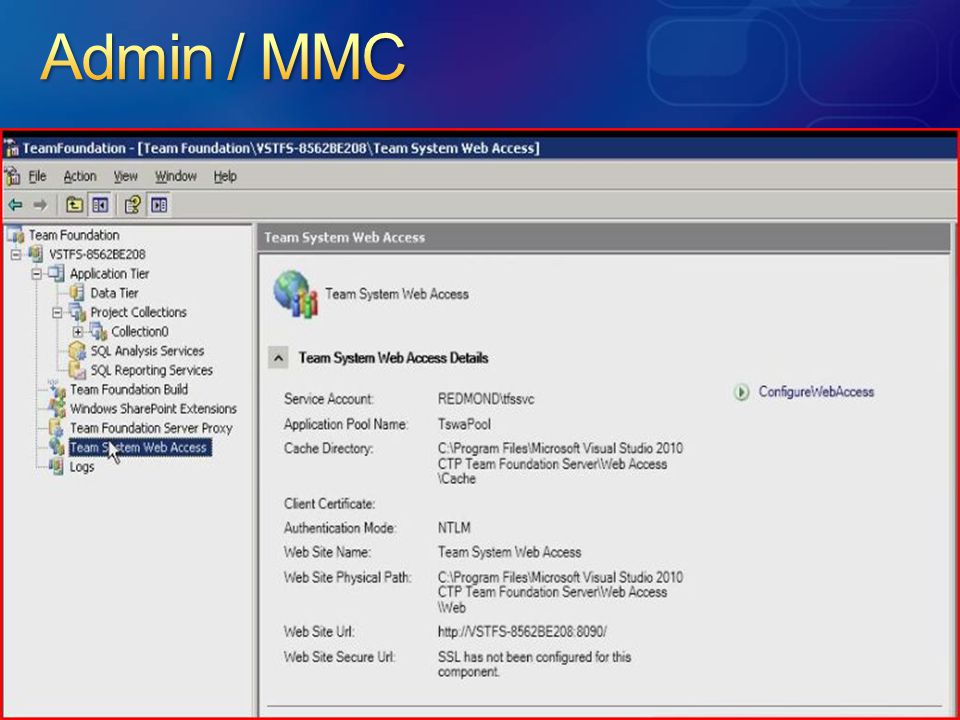Image resolution: width=960 pixels, height=720 pixels.
Task: Open the Help menu
Action: [x=225, y=176]
